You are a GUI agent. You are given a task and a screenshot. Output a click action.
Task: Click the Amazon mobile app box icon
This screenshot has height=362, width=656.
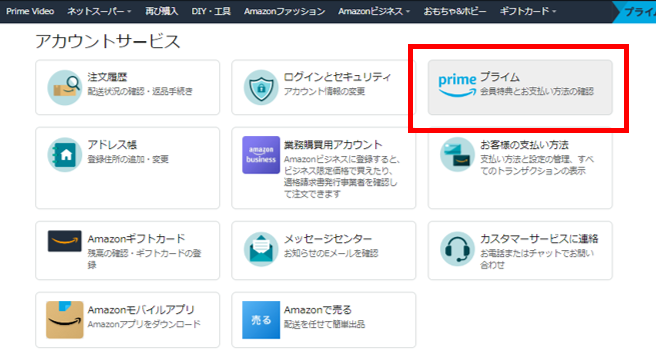[x=64, y=319]
